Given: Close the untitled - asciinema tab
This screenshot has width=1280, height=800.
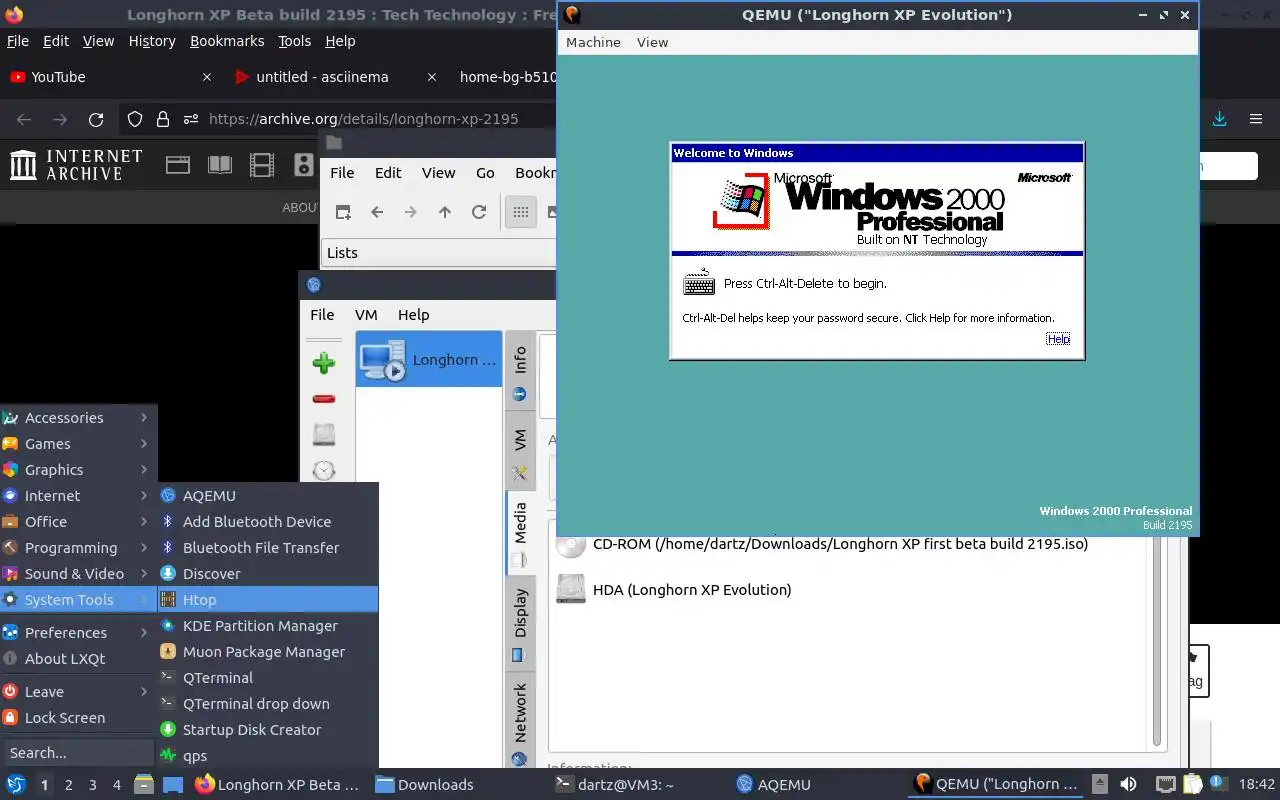Looking at the screenshot, I should (x=432, y=77).
